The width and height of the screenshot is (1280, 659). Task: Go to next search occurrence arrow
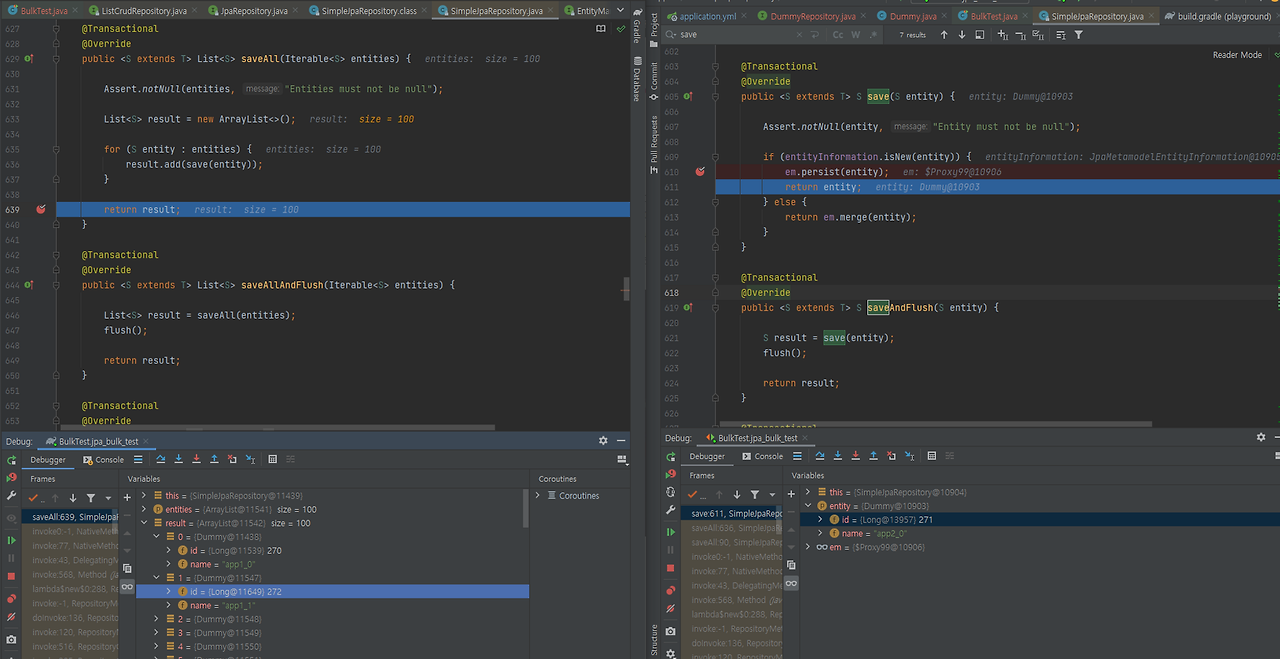click(x=962, y=35)
